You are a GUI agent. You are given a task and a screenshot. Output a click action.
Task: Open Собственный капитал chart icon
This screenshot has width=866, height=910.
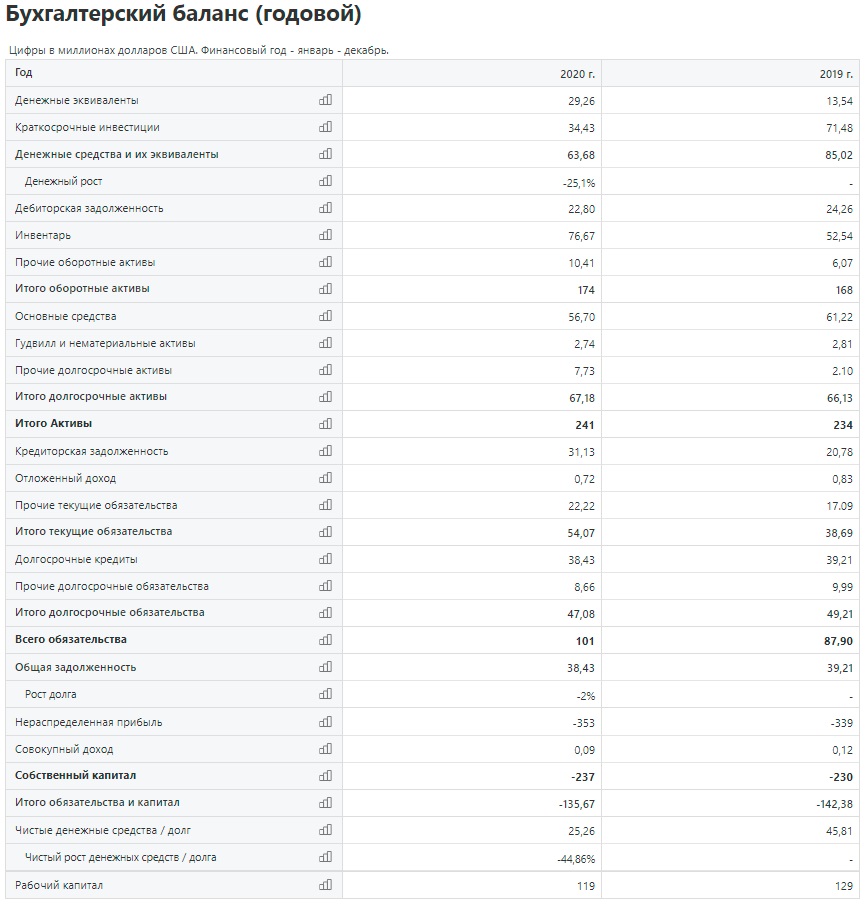click(x=326, y=776)
